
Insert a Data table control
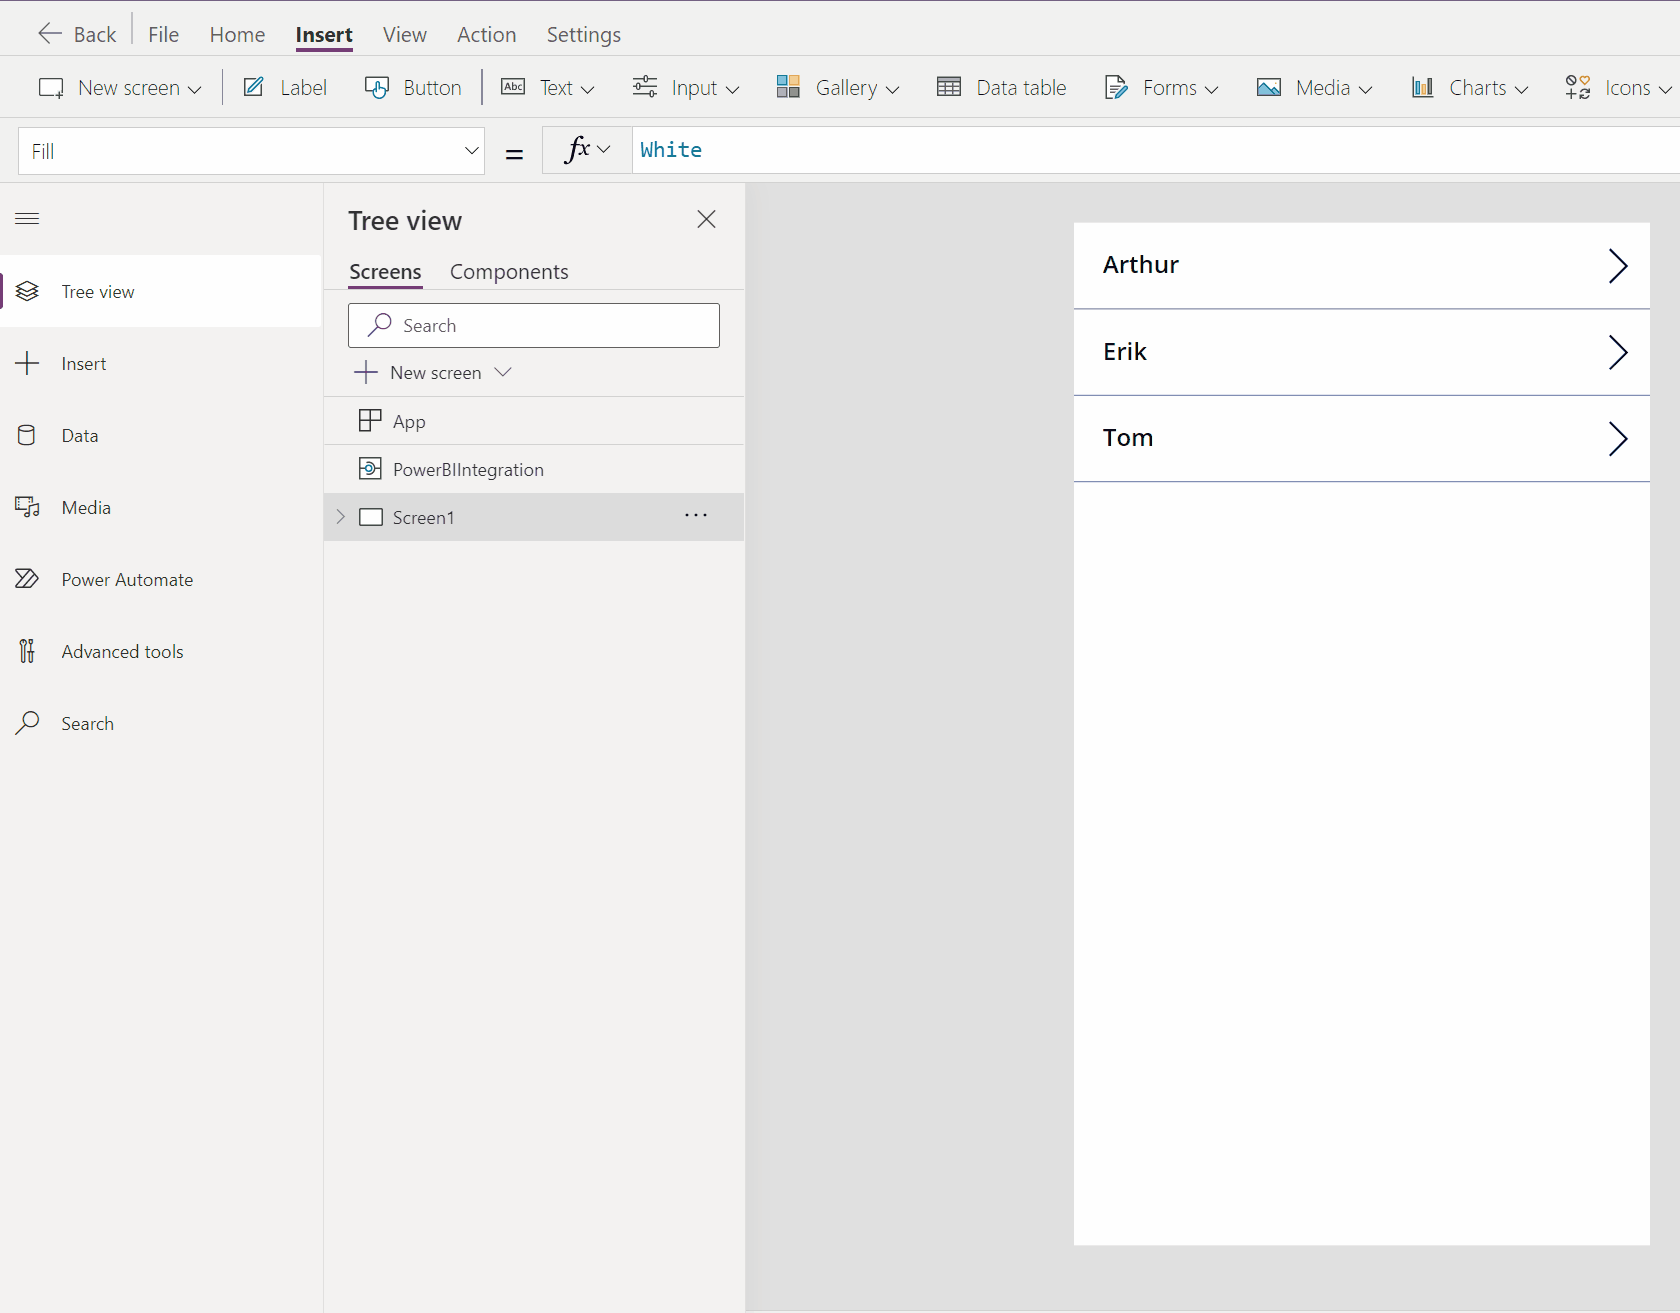[x=1002, y=88]
